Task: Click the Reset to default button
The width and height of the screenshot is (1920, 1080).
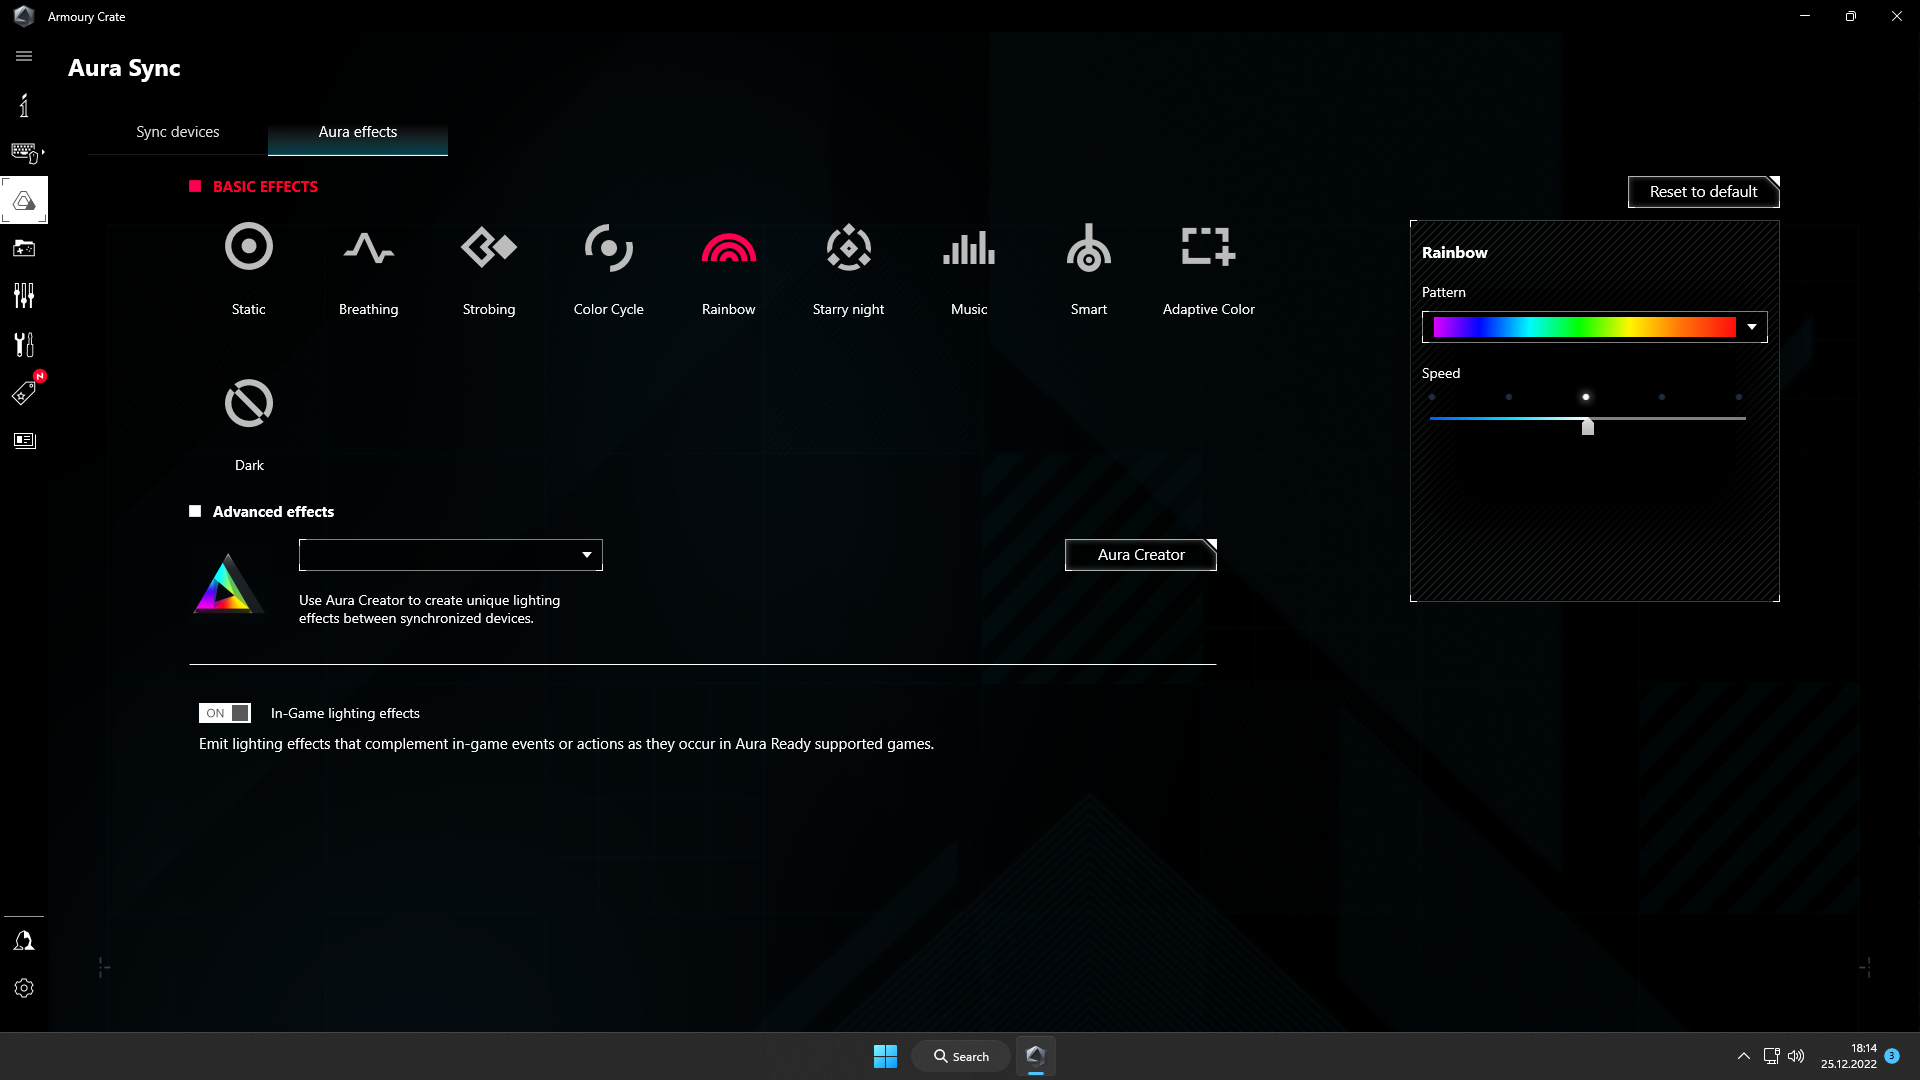Action: coord(1703,192)
